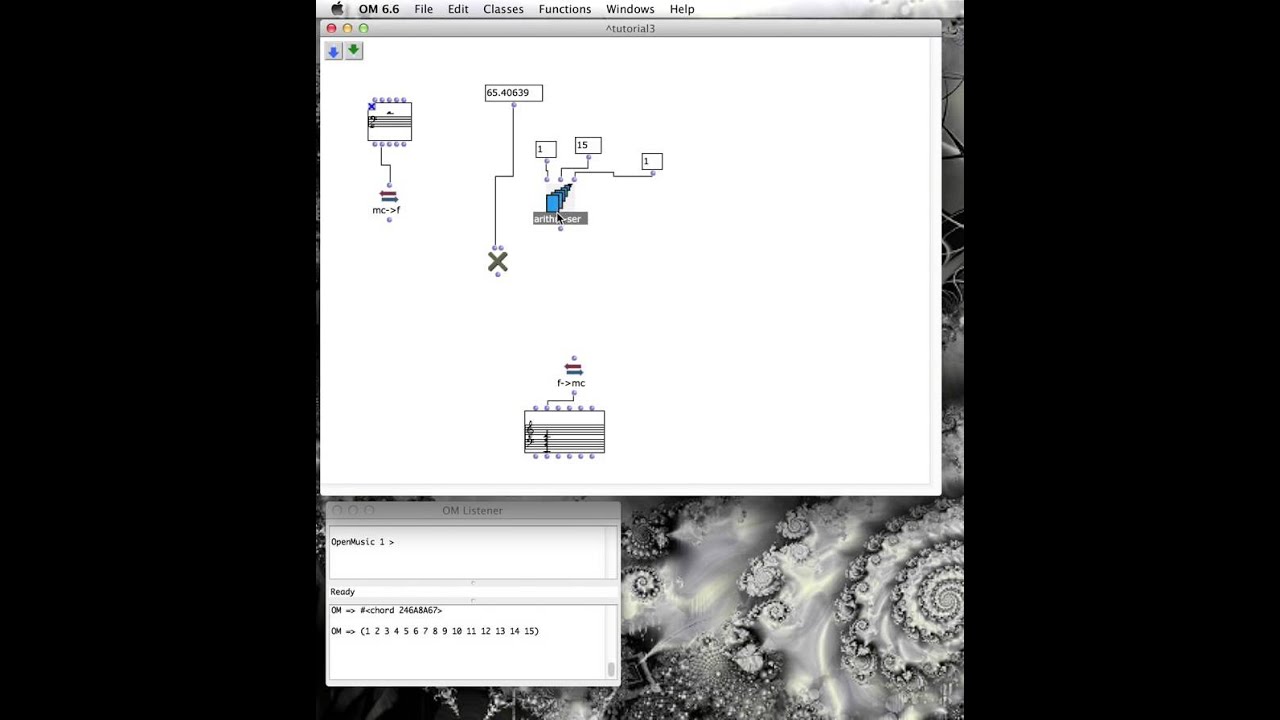Screen dimensions: 1280x720
Task: Click the Ready status text in Listener
Action: (x=342, y=592)
